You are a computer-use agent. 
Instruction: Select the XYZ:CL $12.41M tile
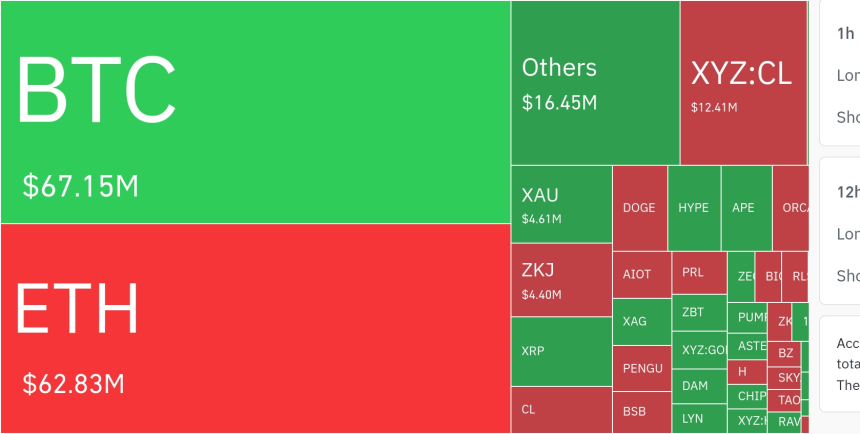[x=743, y=82]
